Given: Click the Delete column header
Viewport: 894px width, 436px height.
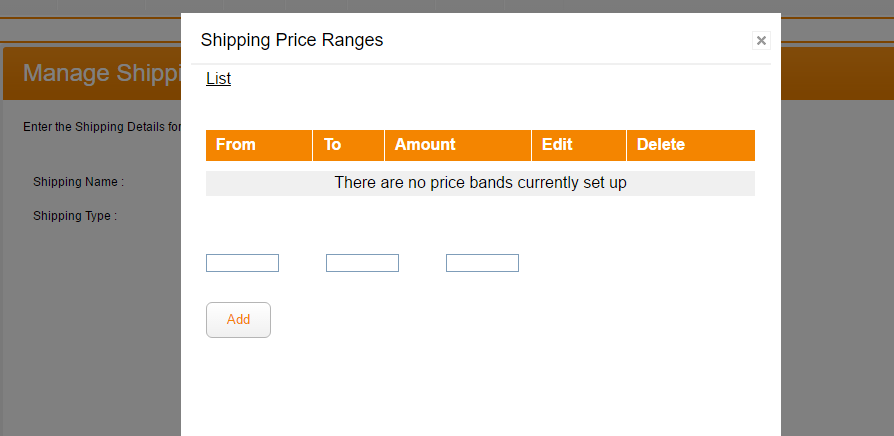Looking at the screenshot, I should coord(661,145).
